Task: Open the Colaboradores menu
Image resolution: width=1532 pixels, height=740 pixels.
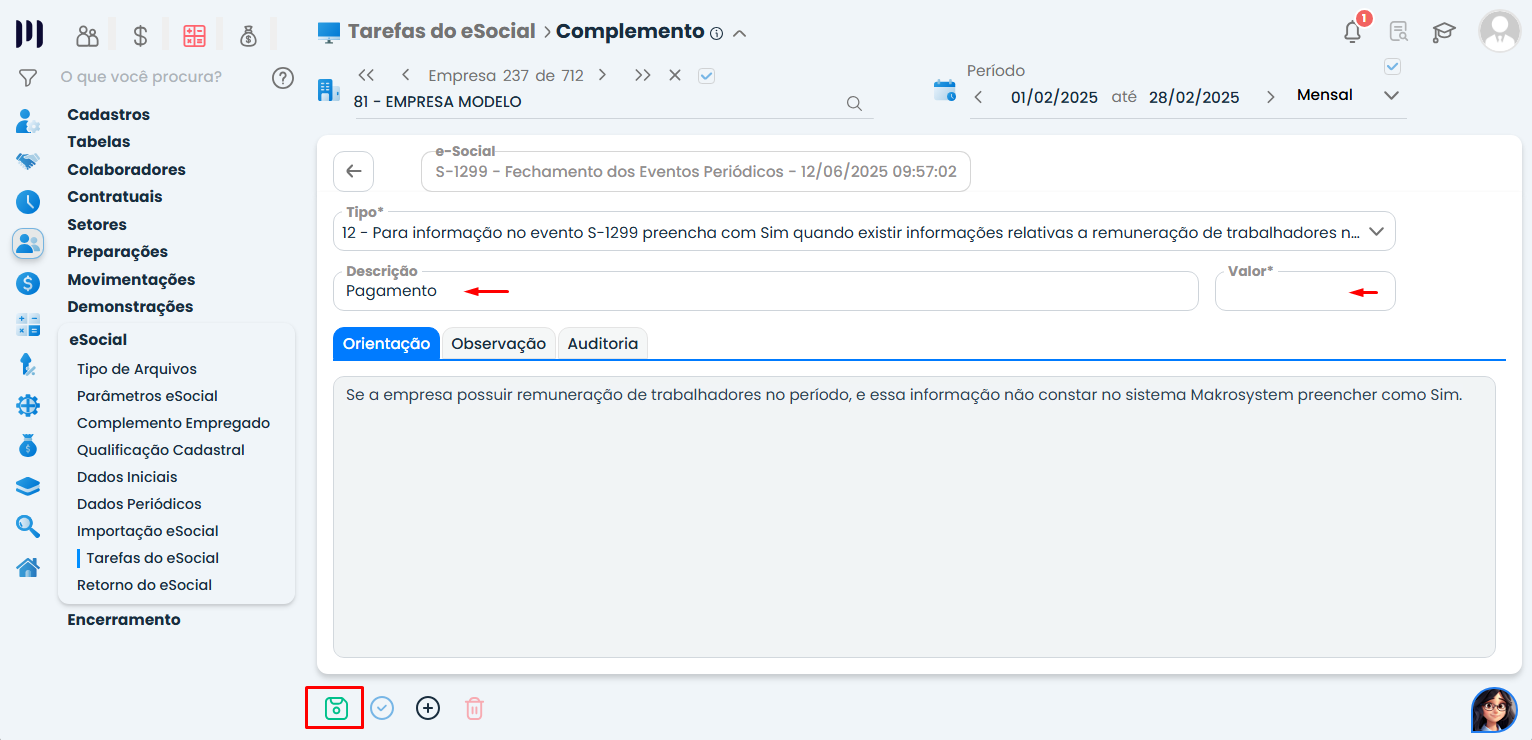Action: [127, 169]
